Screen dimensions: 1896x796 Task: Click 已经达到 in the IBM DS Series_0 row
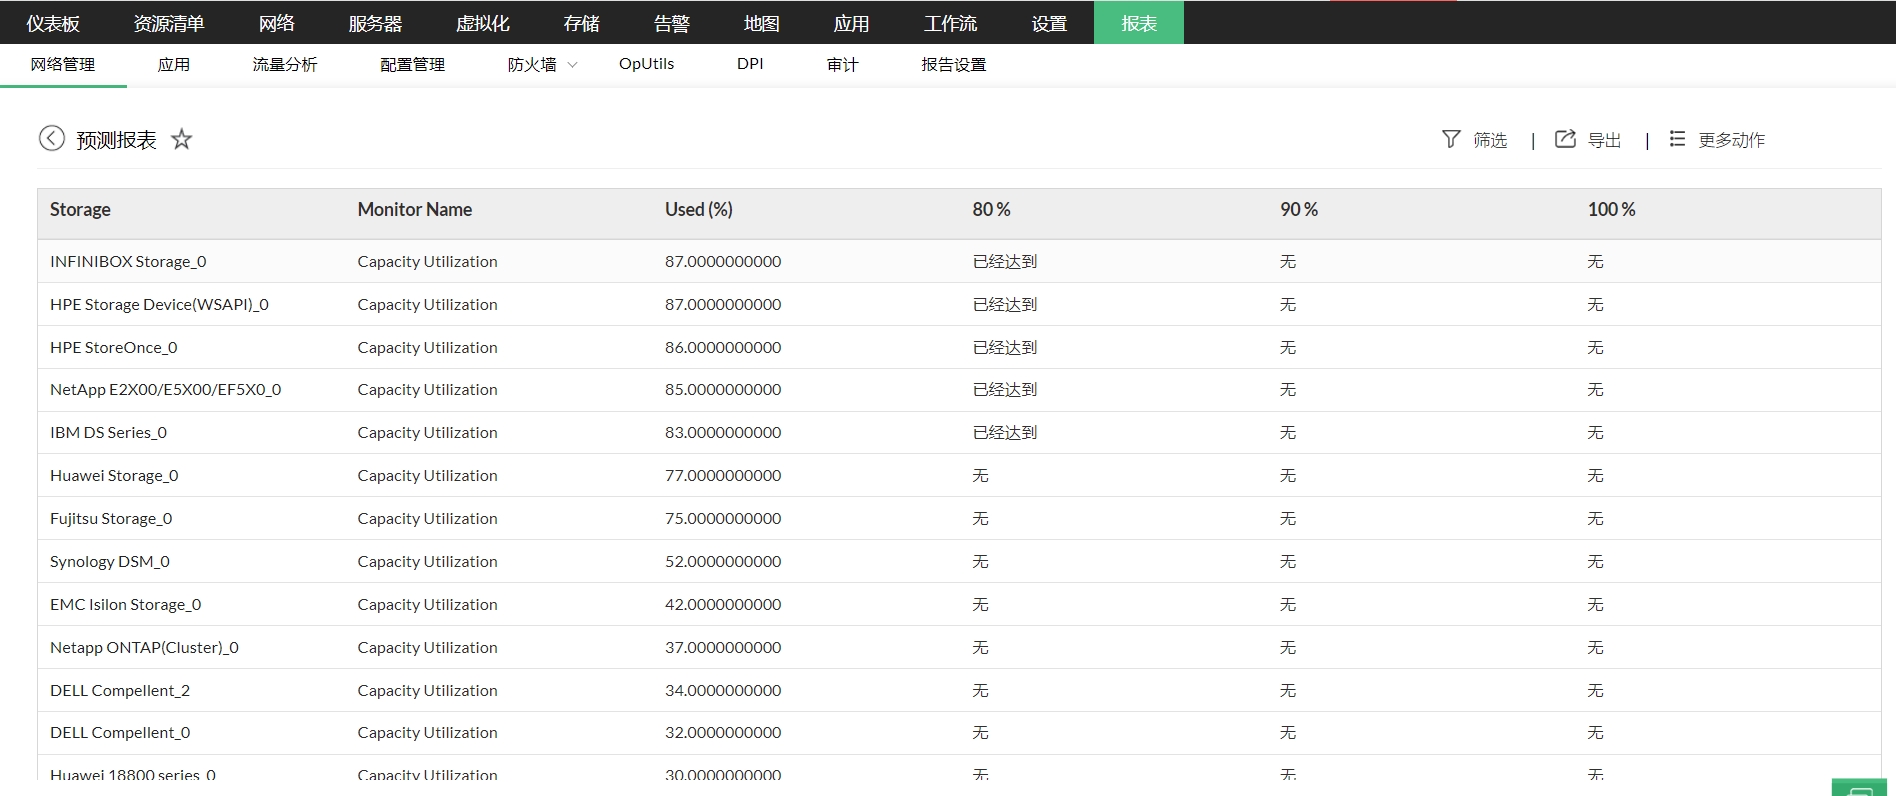(x=1005, y=433)
